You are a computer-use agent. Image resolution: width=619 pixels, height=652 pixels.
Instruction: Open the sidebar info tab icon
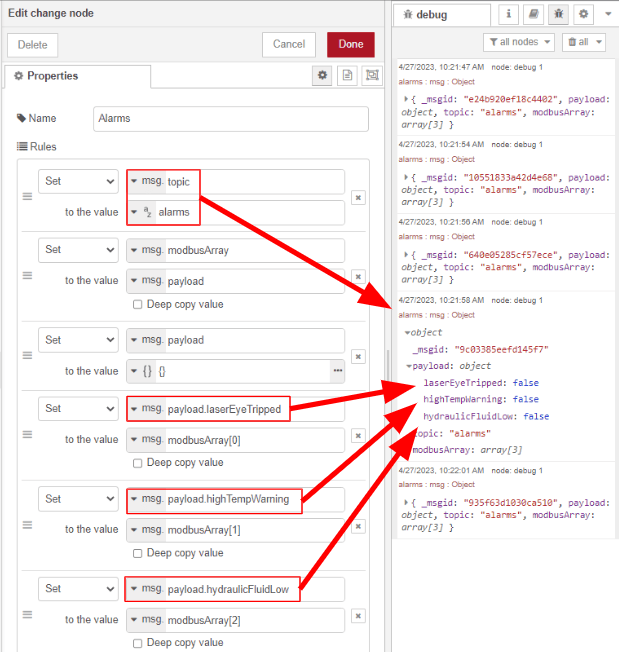[x=508, y=15]
